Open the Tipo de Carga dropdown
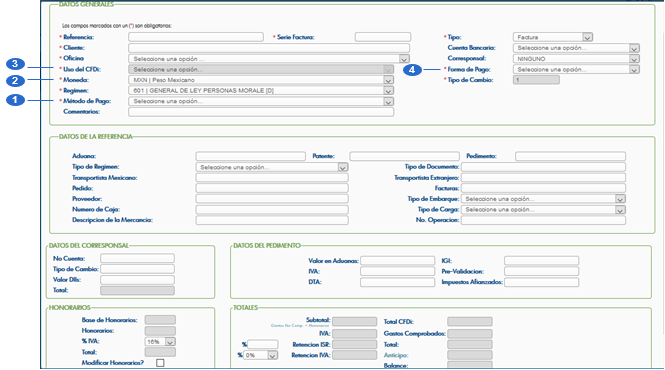The width and height of the screenshot is (665, 370). pyautogui.click(x=543, y=210)
